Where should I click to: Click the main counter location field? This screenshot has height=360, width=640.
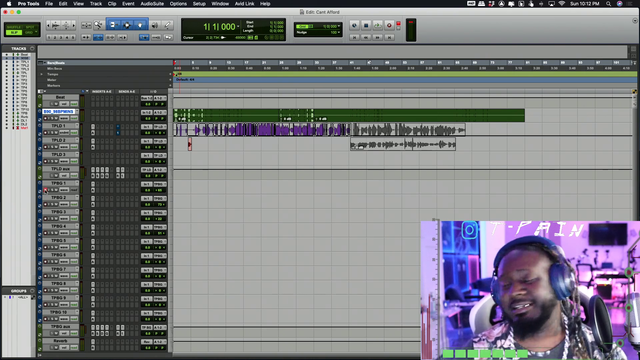point(219,27)
